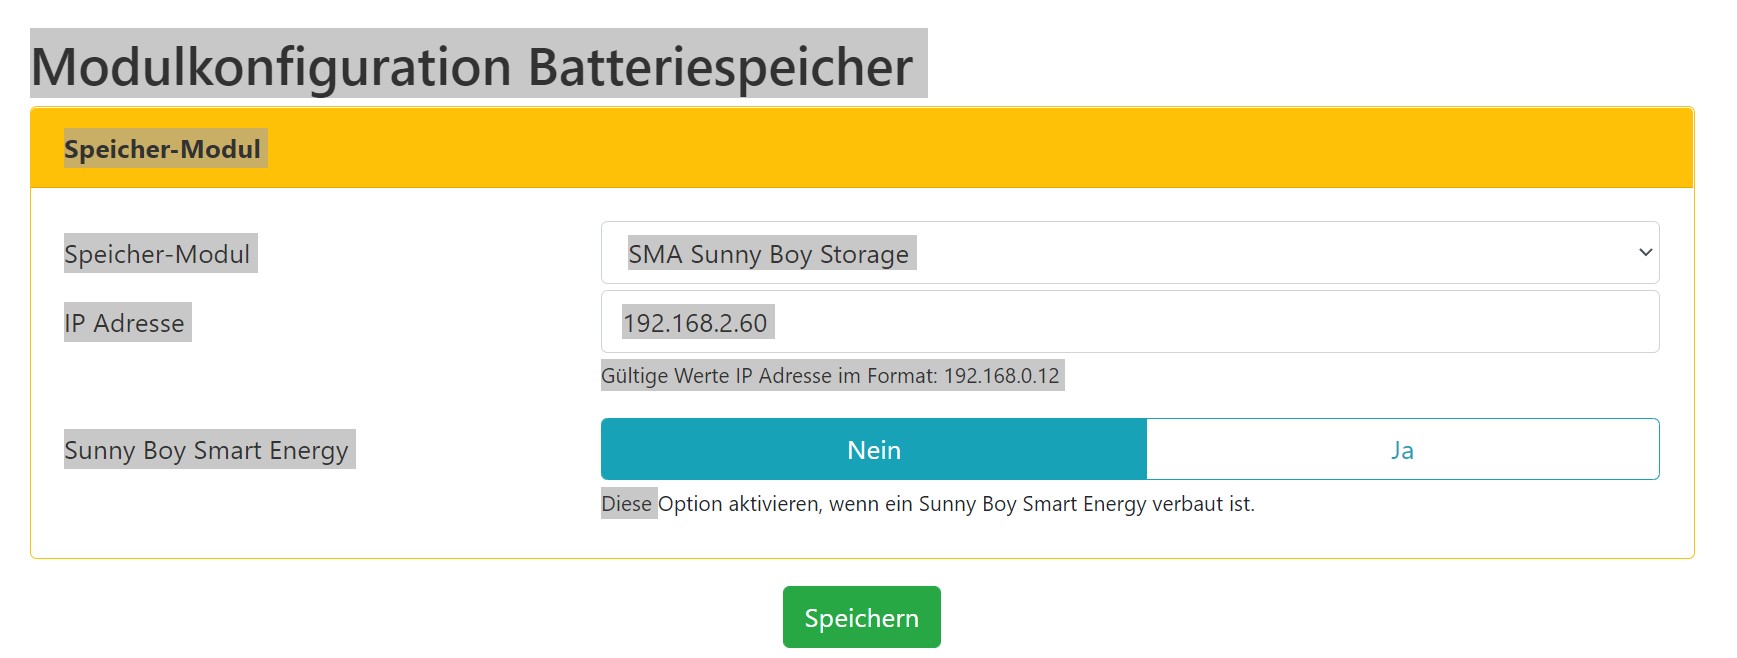Click the Speicher-Modul title in yellow header

(162, 149)
